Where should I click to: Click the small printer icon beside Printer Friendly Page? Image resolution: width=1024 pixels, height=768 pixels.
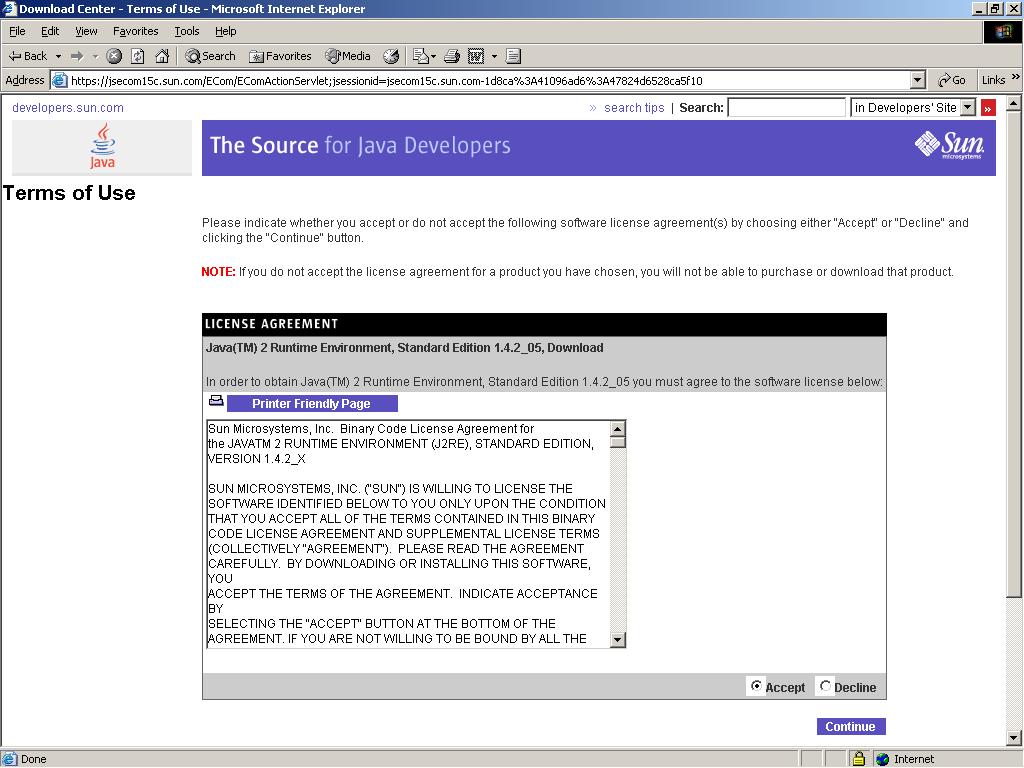(216, 400)
